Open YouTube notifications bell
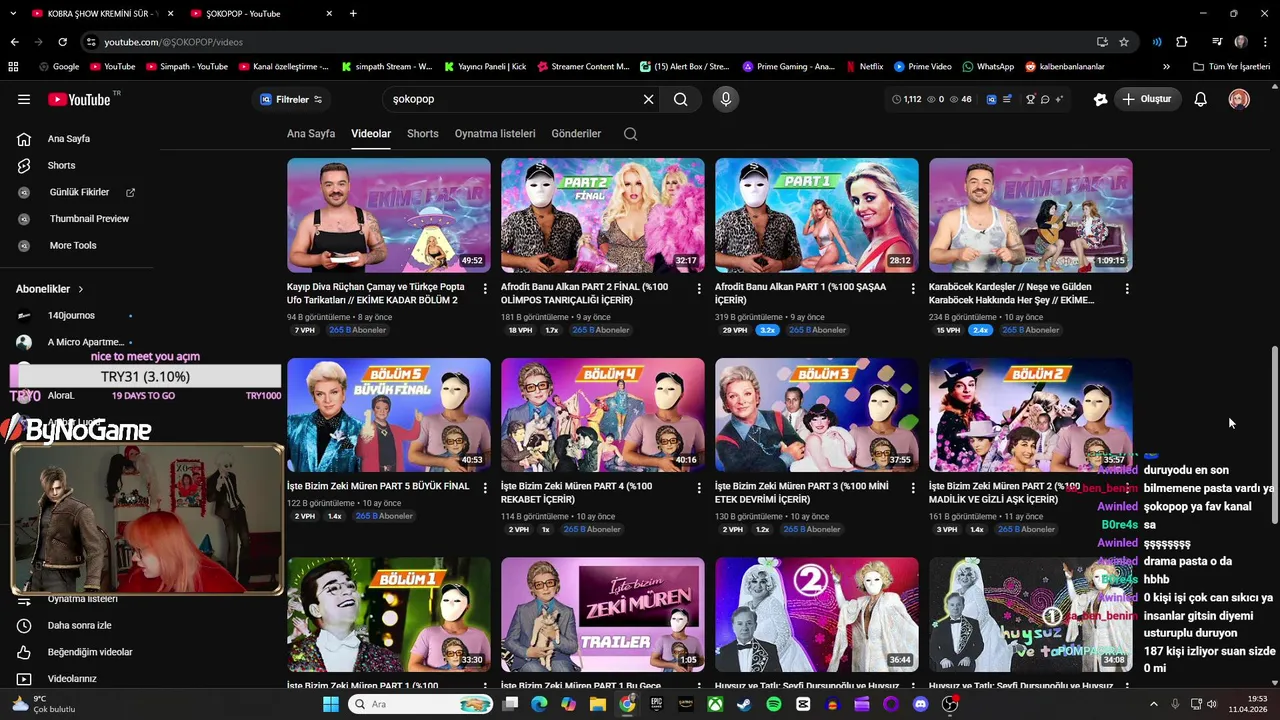 [1200, 99]
